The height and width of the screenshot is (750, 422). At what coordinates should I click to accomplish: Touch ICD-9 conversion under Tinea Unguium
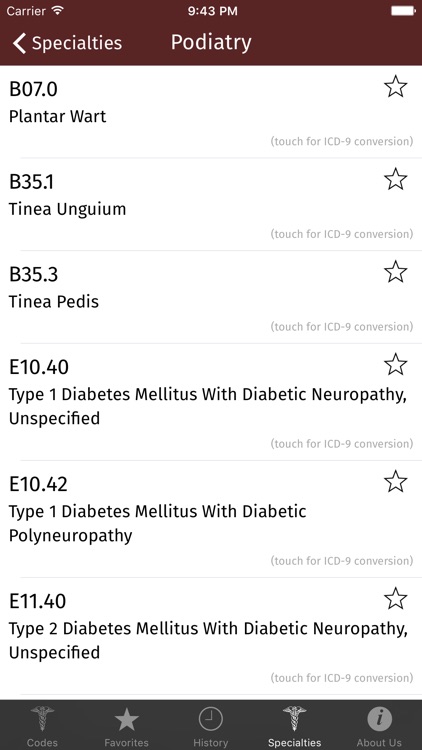[342, 234]
